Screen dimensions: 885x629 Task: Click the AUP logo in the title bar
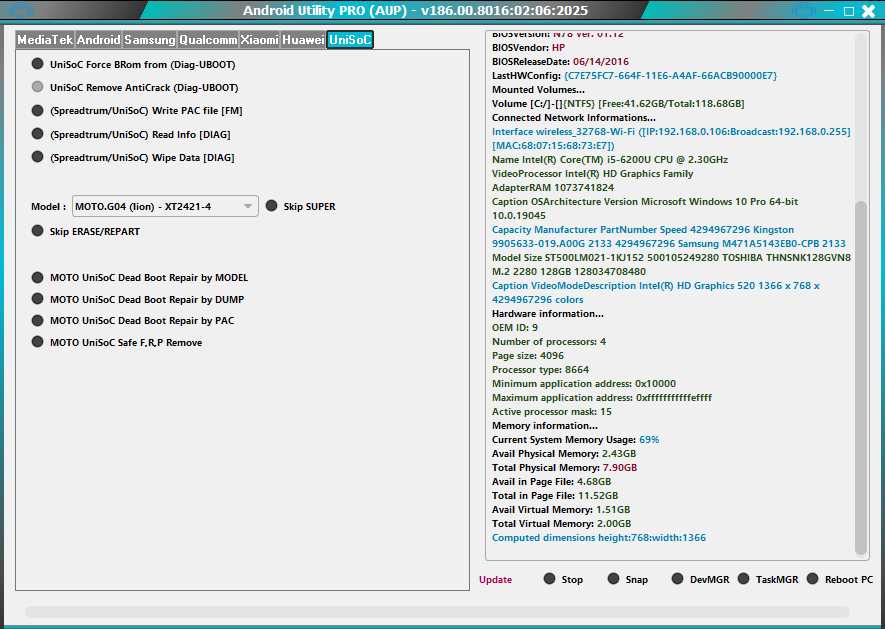(x=19, y=10)
